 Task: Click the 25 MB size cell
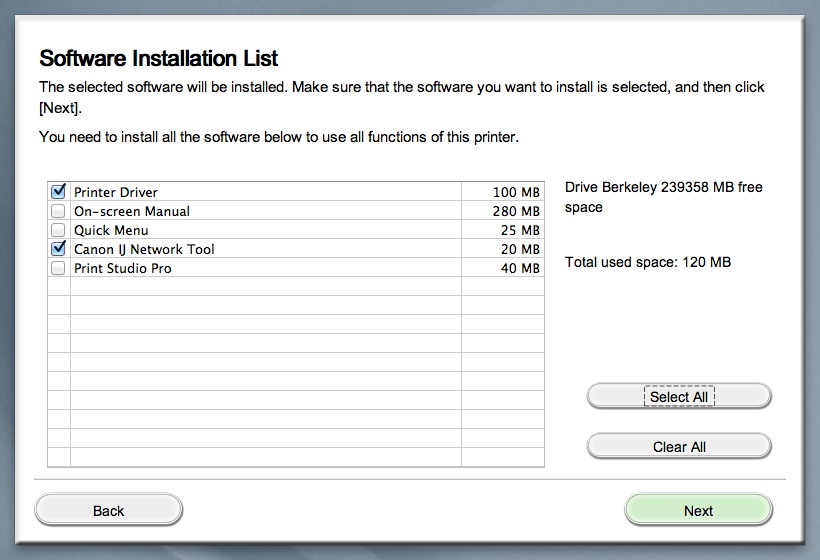click(x=520, y=230)
